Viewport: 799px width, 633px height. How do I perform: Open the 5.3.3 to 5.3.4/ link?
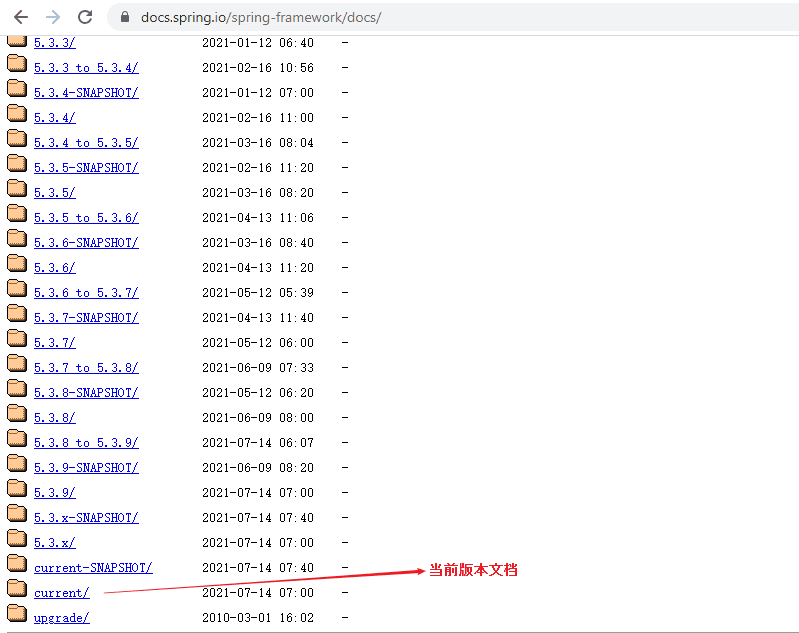[x=86, y=68]
